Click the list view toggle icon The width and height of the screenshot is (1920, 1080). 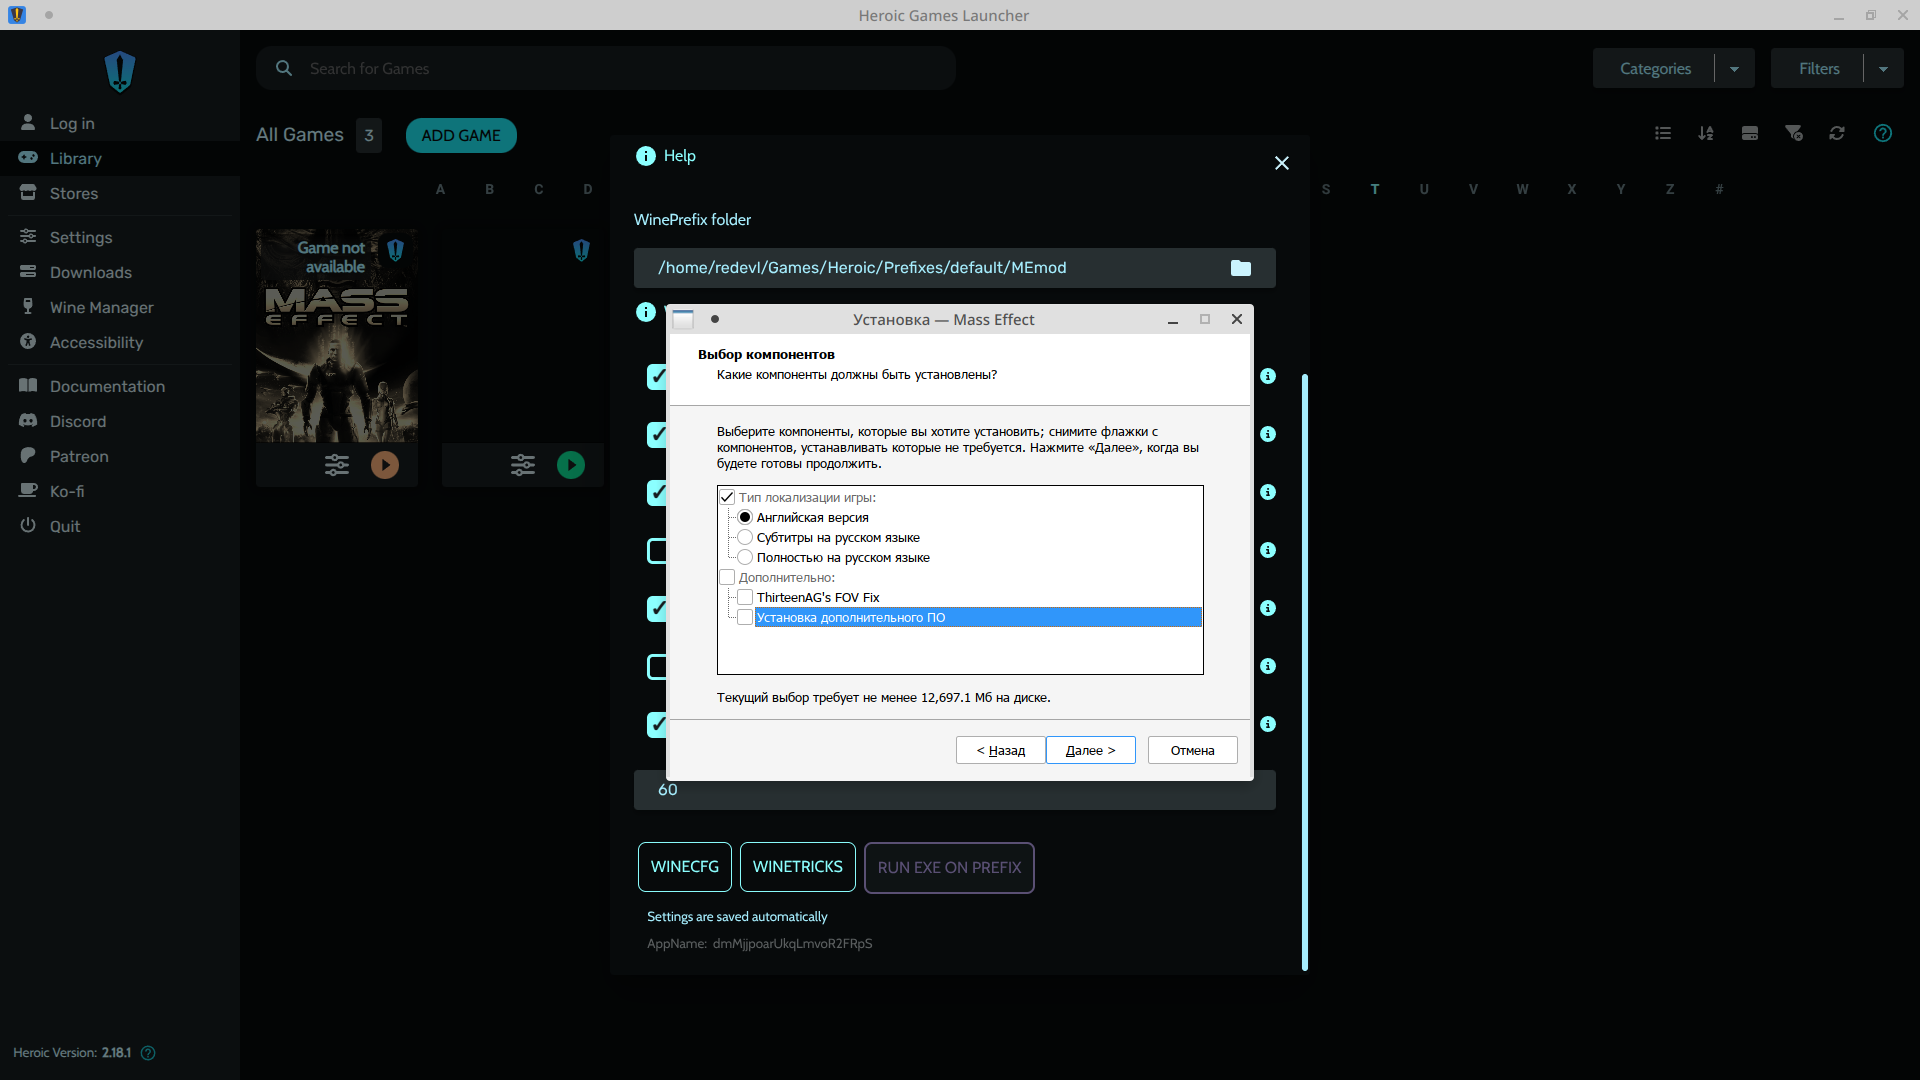tap(1663, 133)
